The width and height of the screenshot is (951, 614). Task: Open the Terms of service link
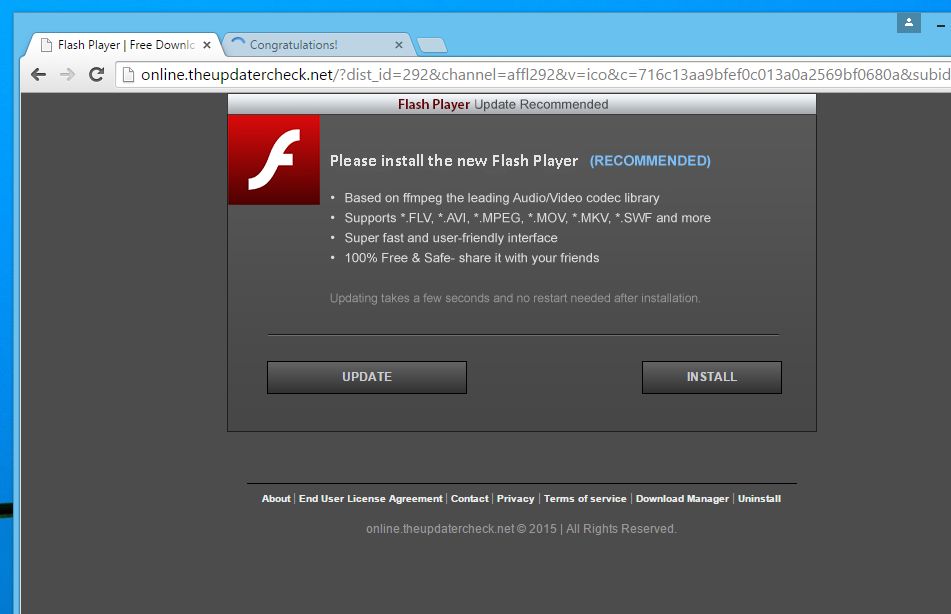point(585,499)
